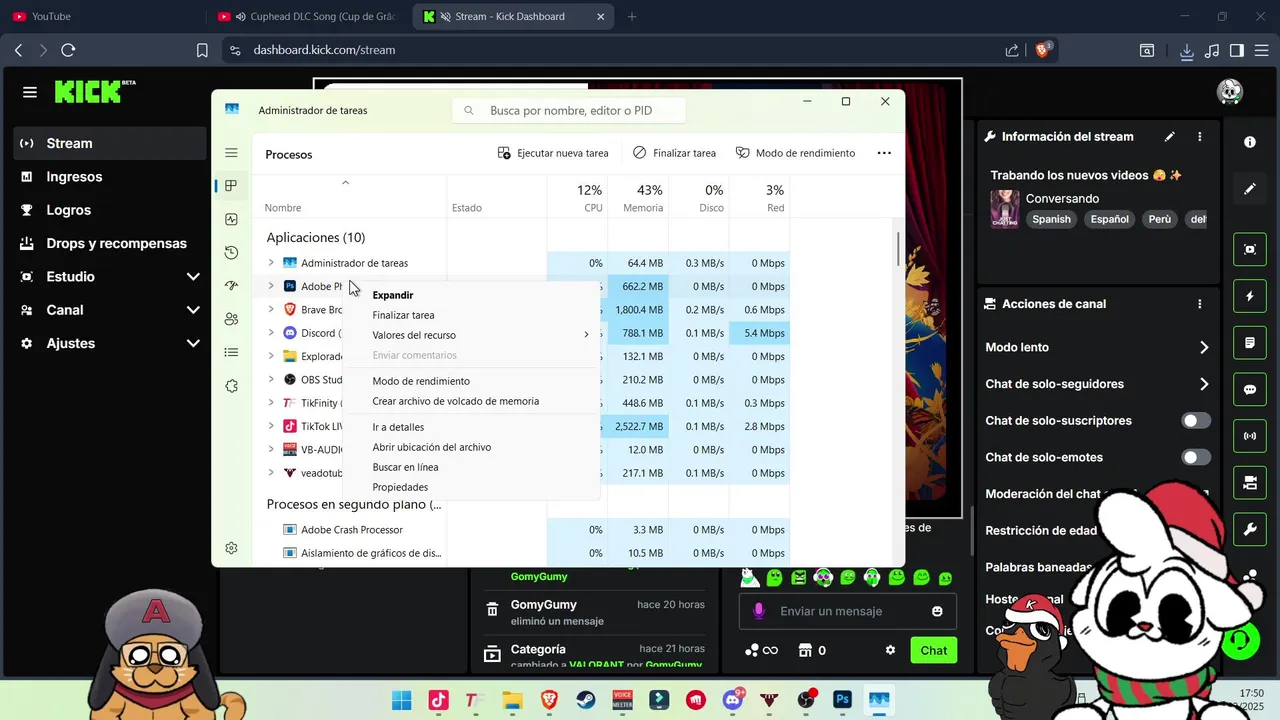Screen dimensions: 1280x720
Task: Open Steam from the Windows taskbar
Action: (586, 701)
